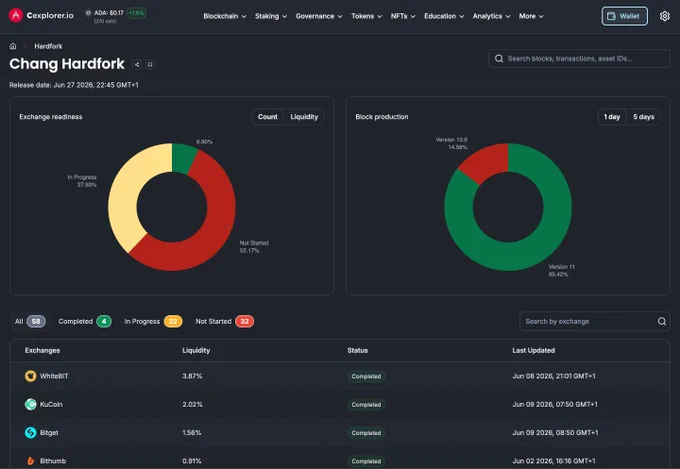This screenshot has height=469, width=680.
Task: Click the Jun 08 2026, 21:01 timestamp
Action: point(554,376)
